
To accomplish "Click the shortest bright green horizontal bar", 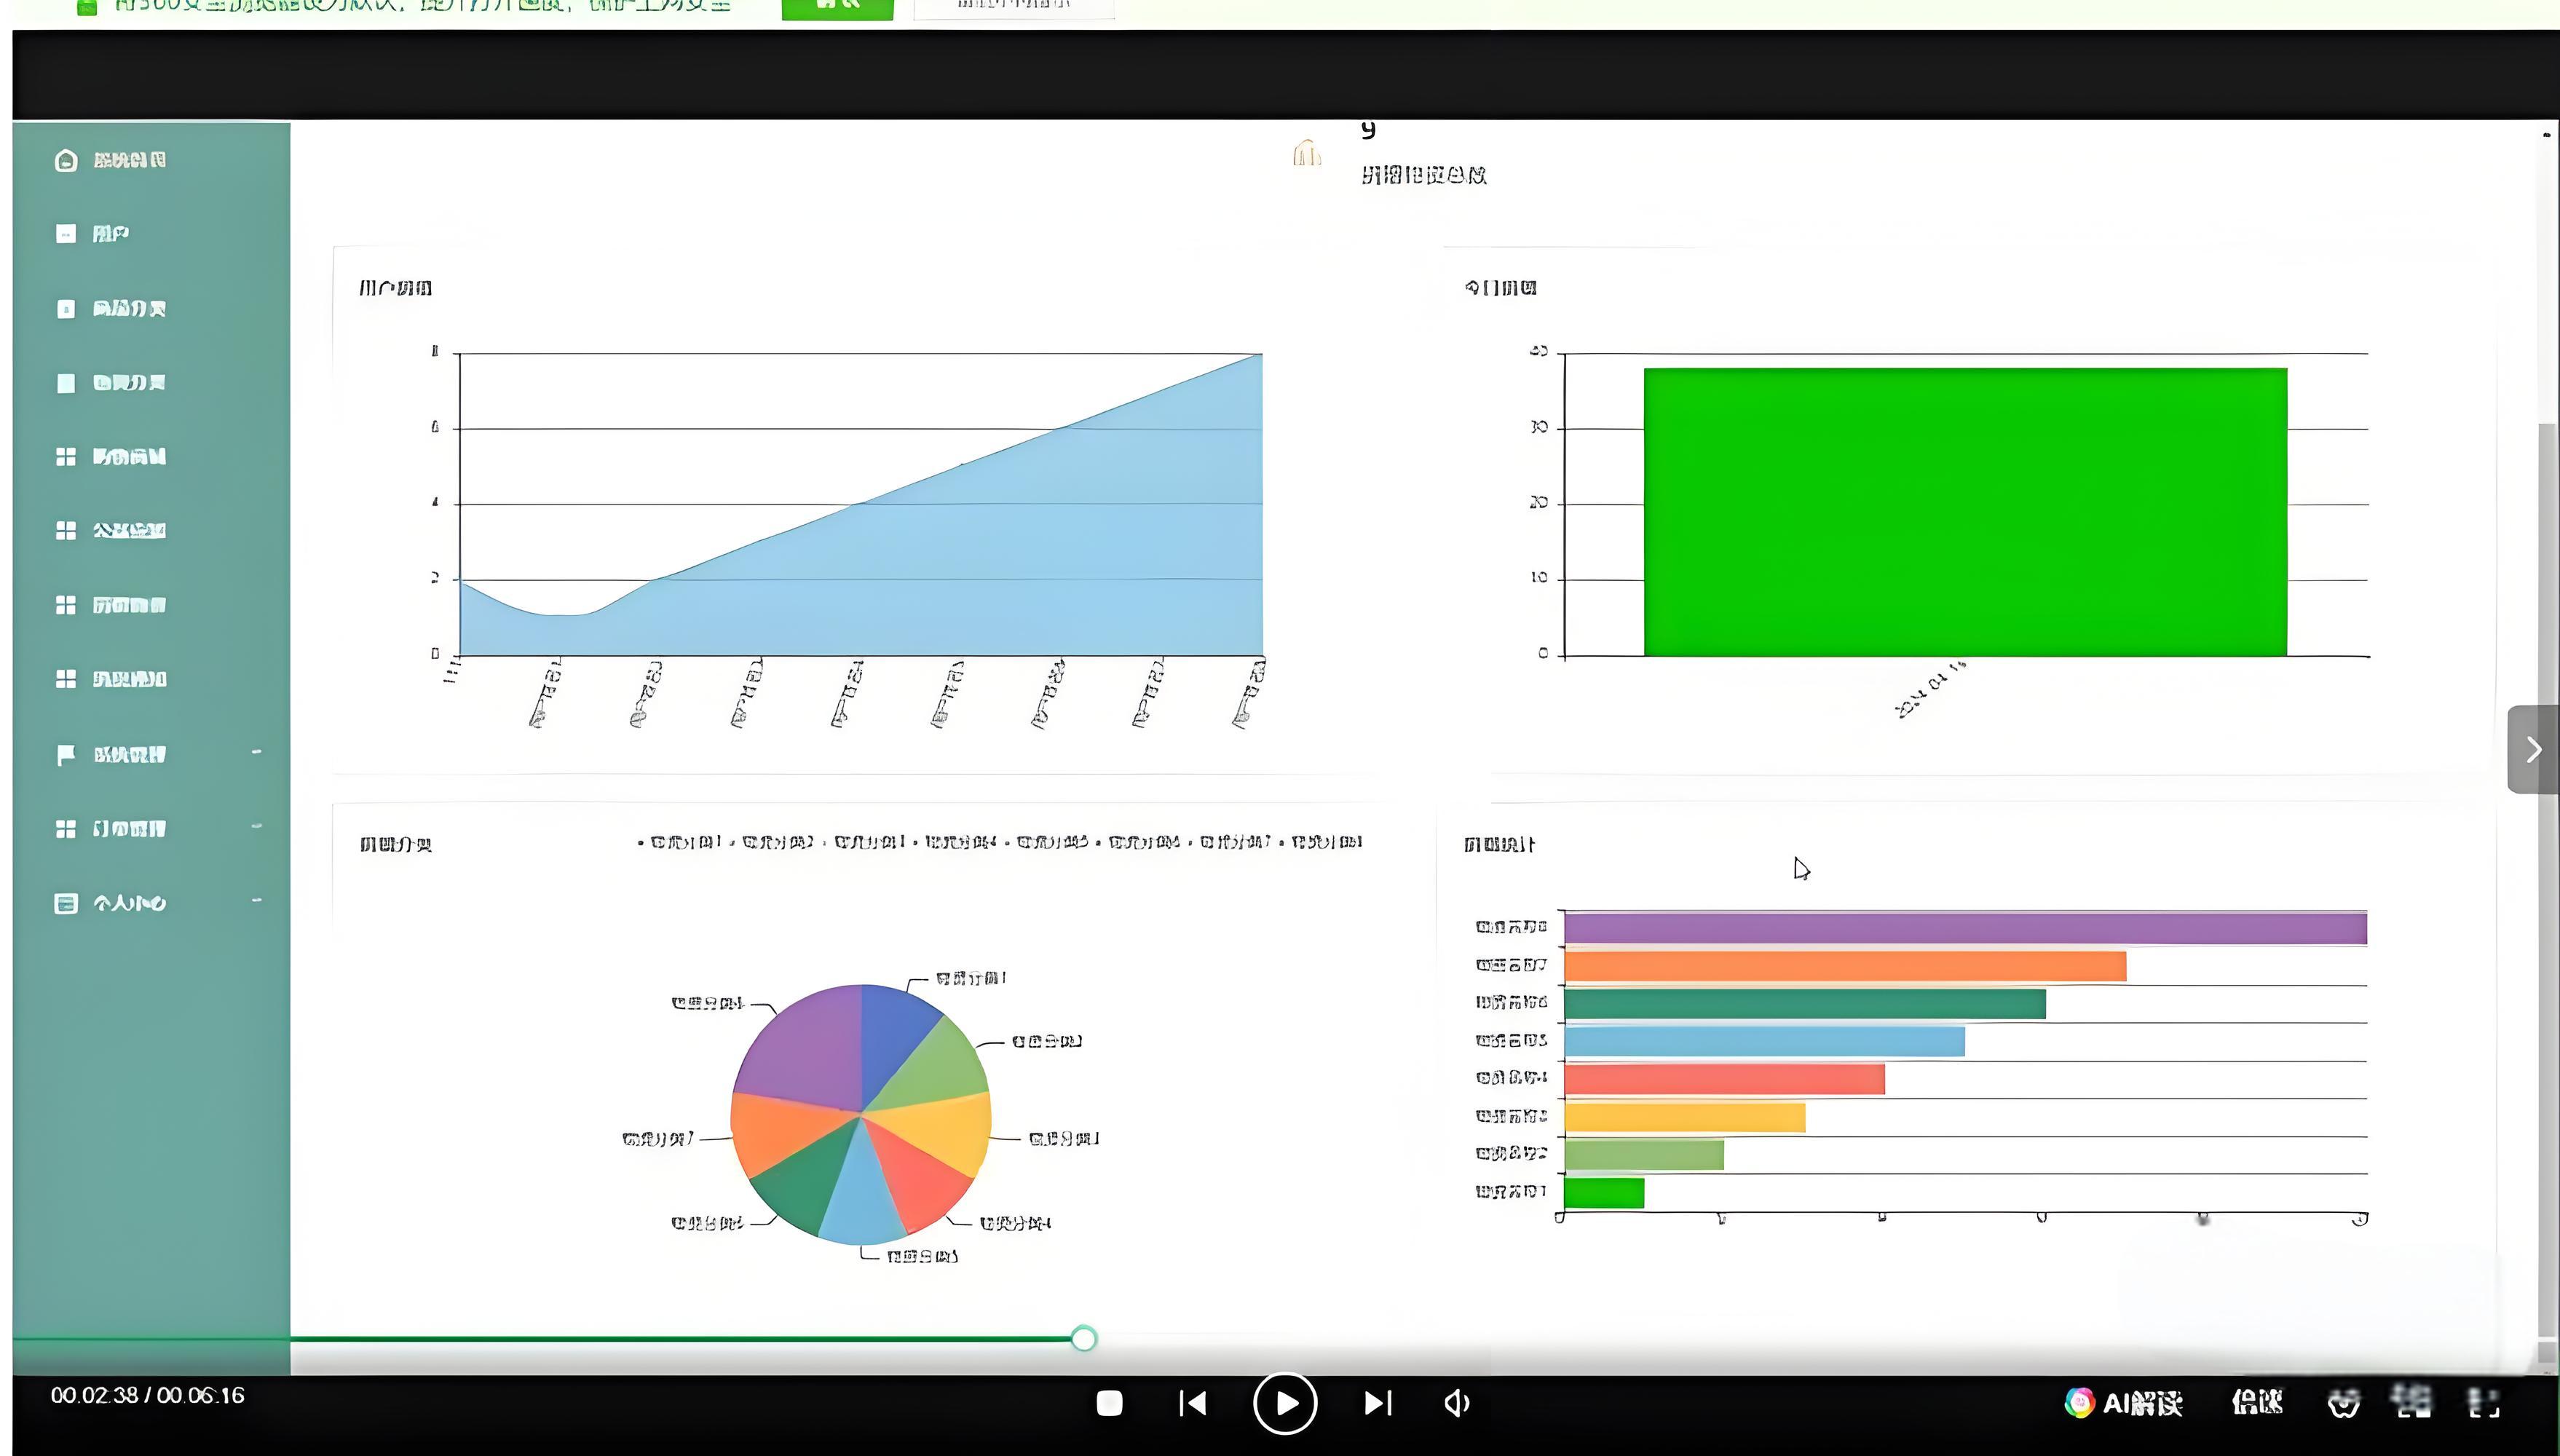I will [1604, 1193].
